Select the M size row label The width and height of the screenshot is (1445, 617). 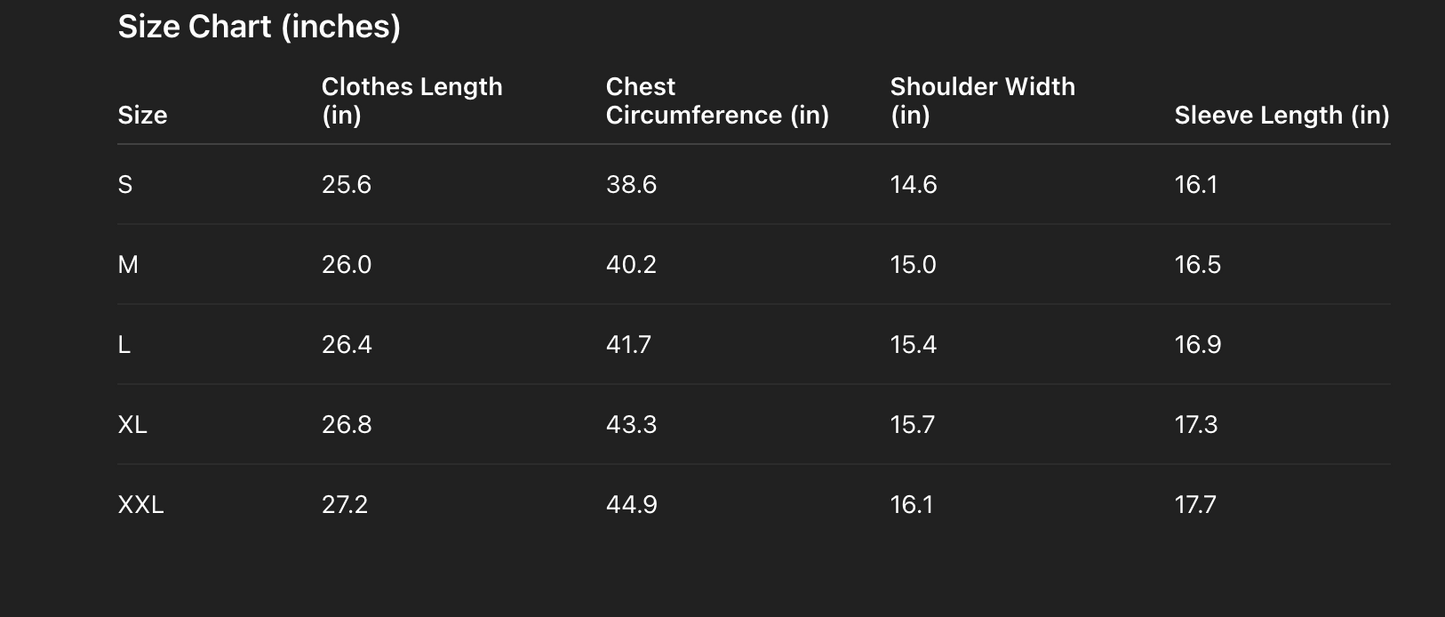[x=128, y=265]
